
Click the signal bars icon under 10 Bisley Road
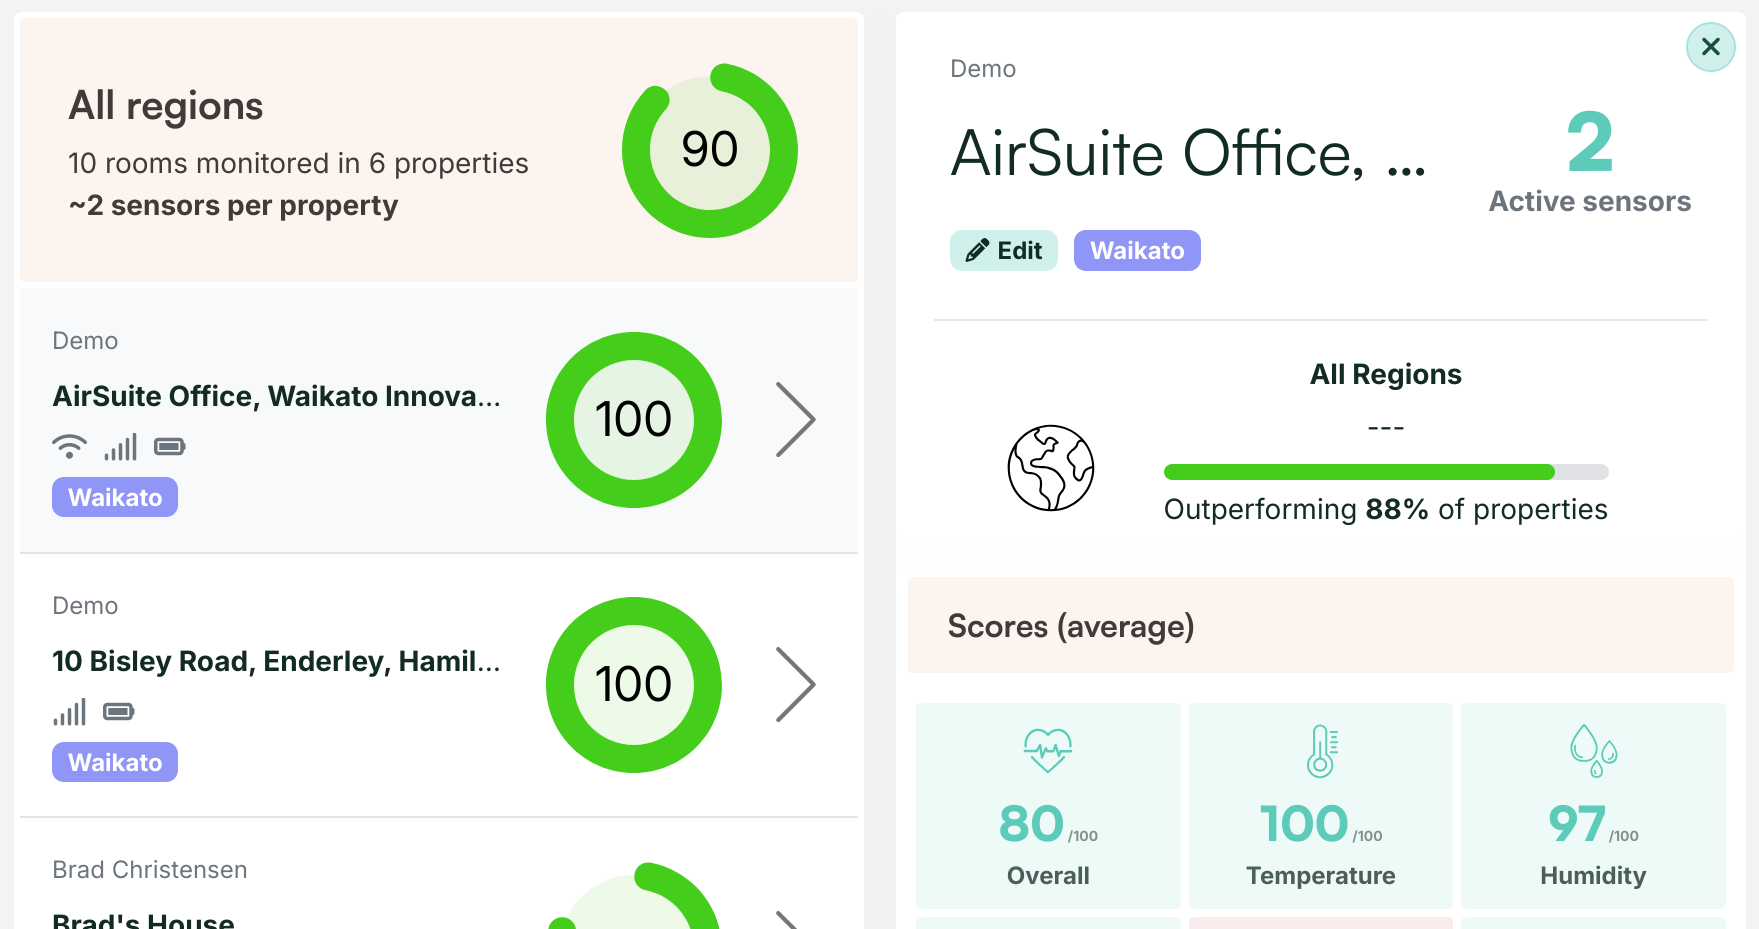(70, 712)
